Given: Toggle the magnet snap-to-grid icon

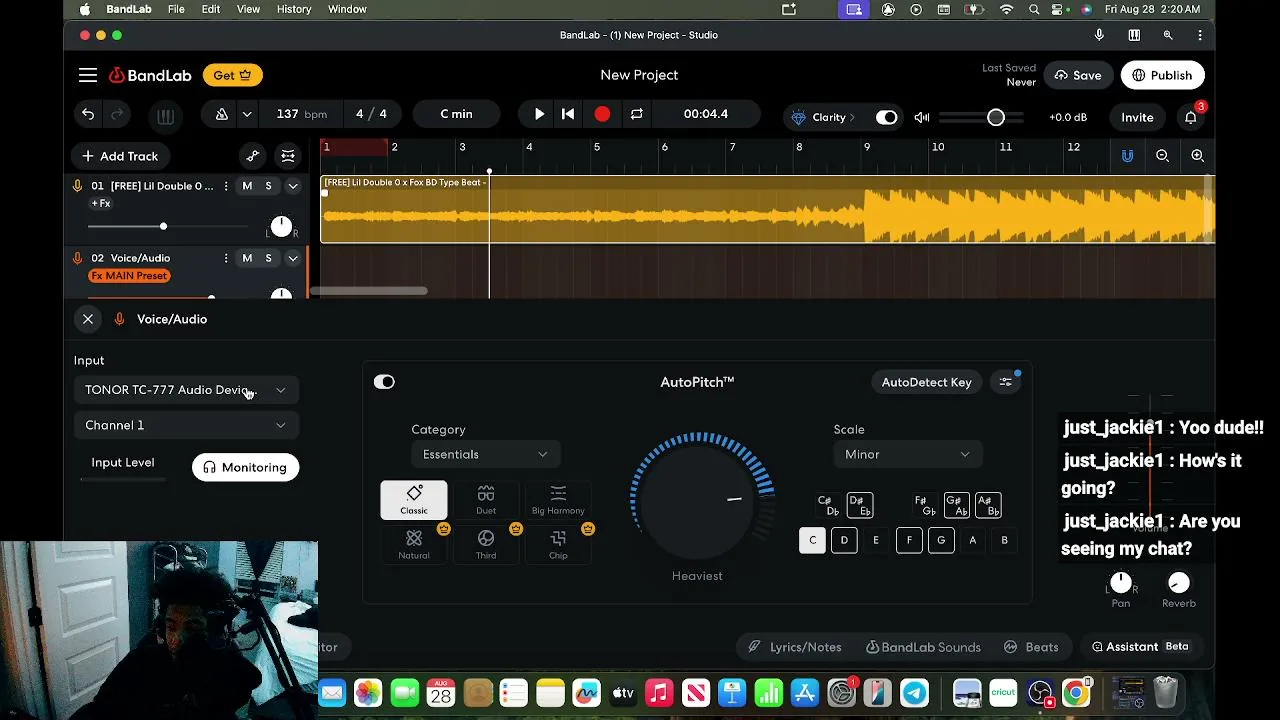Looking at the screenshot, I should pyautogui.click(x=1127, y=156).
